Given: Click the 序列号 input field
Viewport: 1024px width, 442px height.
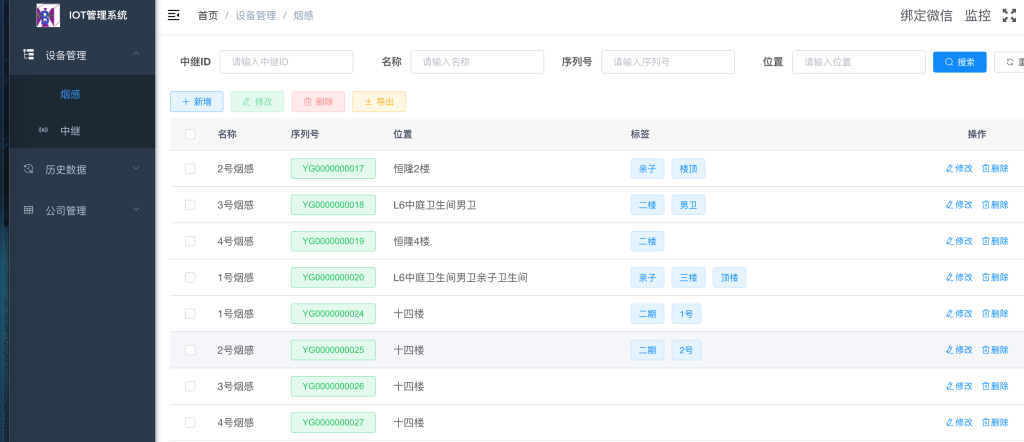Looking at the screenshot, I should pyautogui.click(x=667, y=62).
